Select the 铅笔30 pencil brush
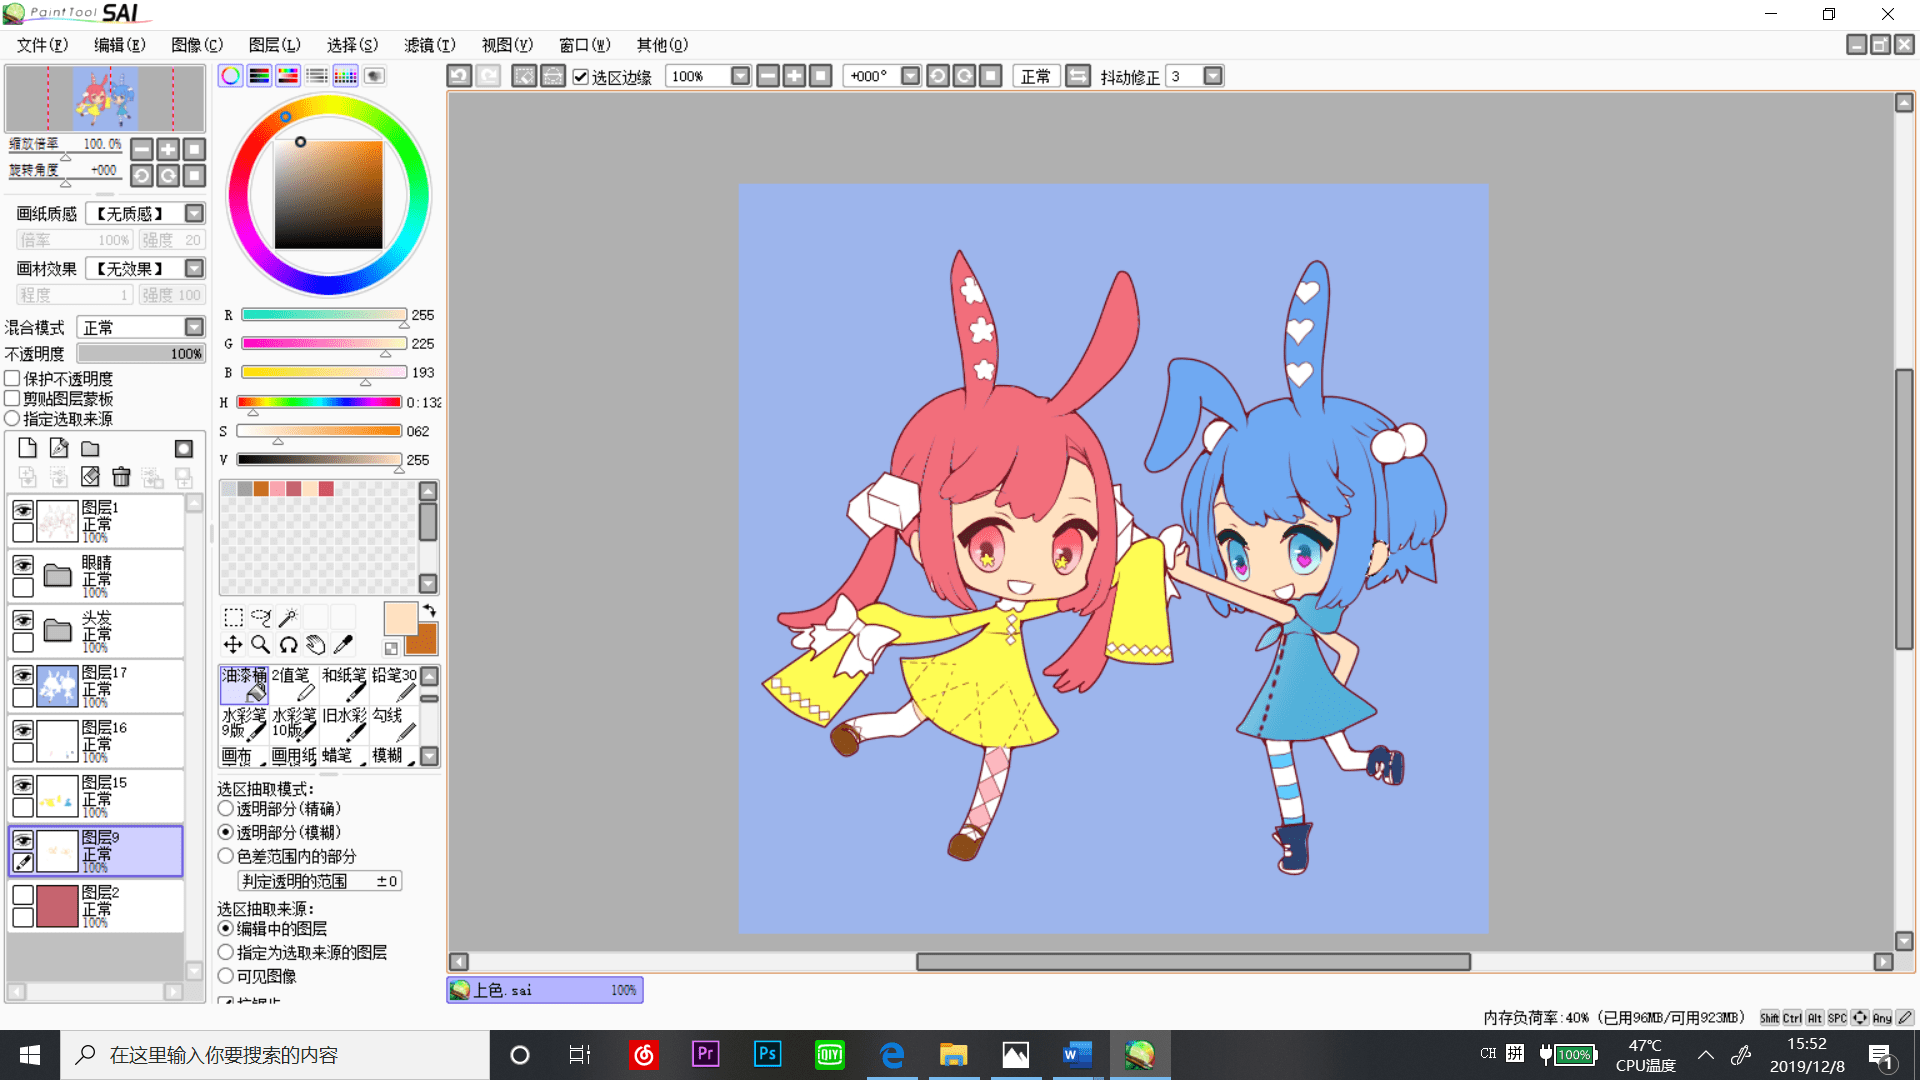 tap(394, 685)
